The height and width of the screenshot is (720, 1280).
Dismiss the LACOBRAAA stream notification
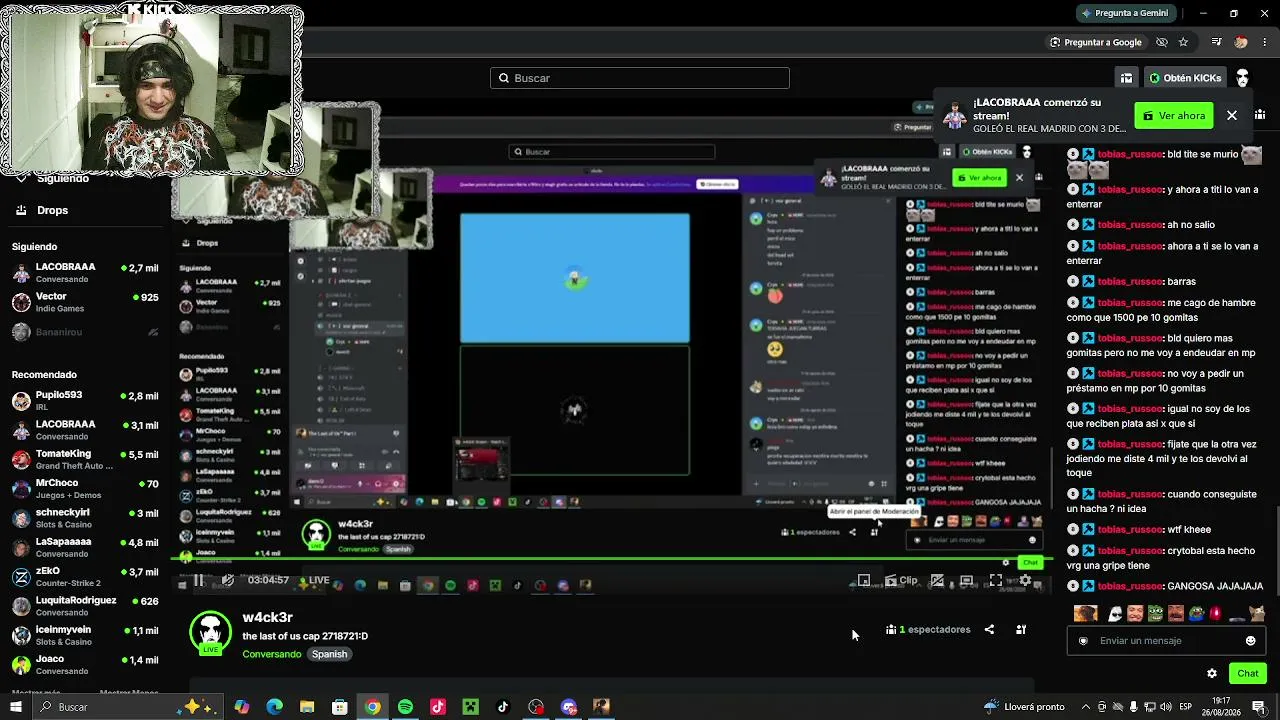(1232, 116)
